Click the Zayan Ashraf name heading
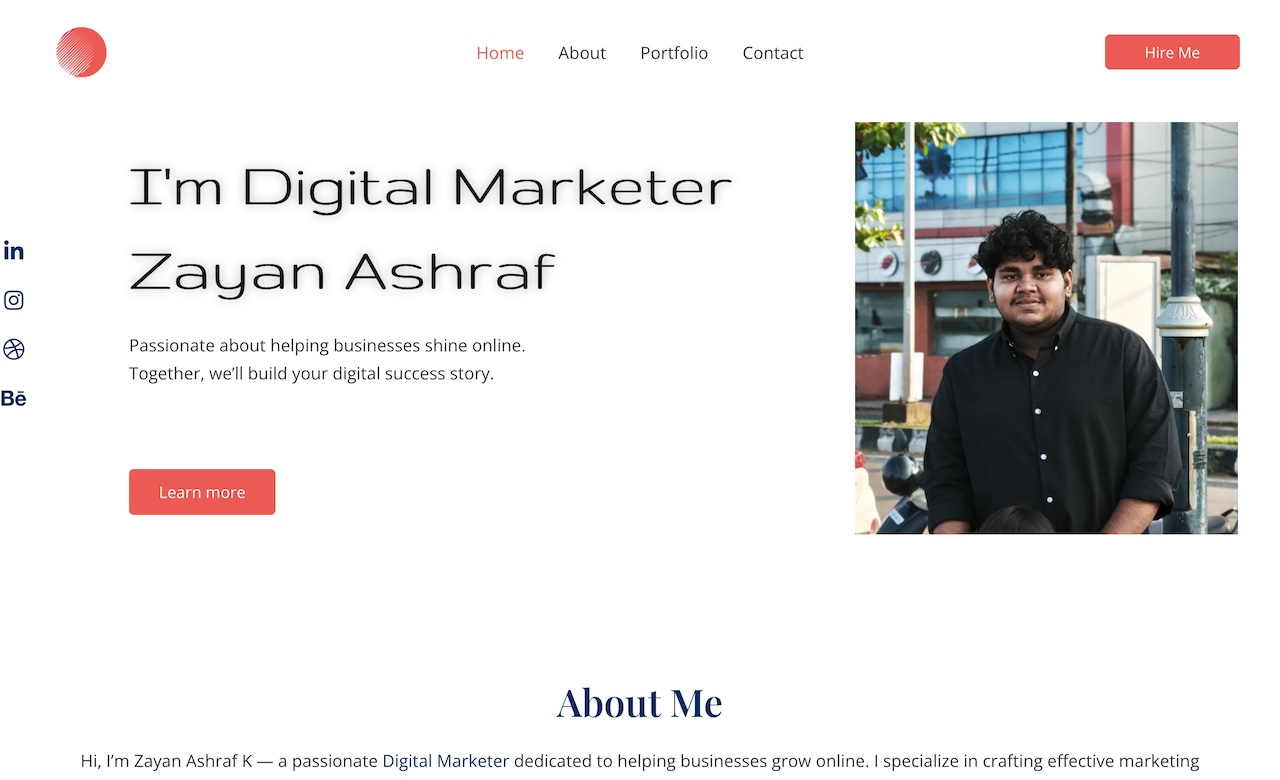Image resolution: width=1280 pixels, height=780 pixels. 342,272
